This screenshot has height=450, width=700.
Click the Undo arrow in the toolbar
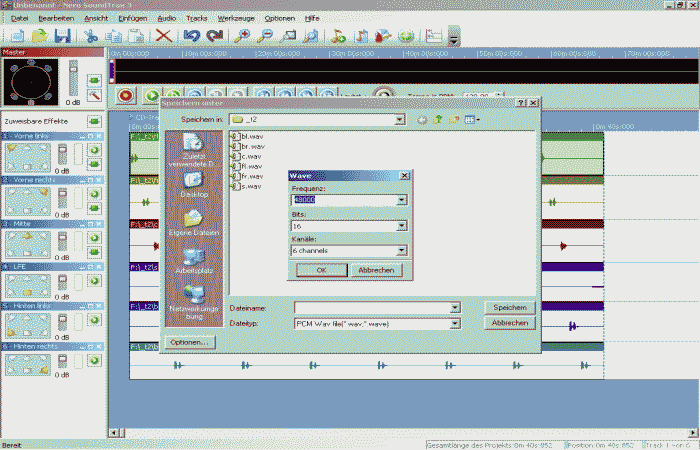pos(192,36)
